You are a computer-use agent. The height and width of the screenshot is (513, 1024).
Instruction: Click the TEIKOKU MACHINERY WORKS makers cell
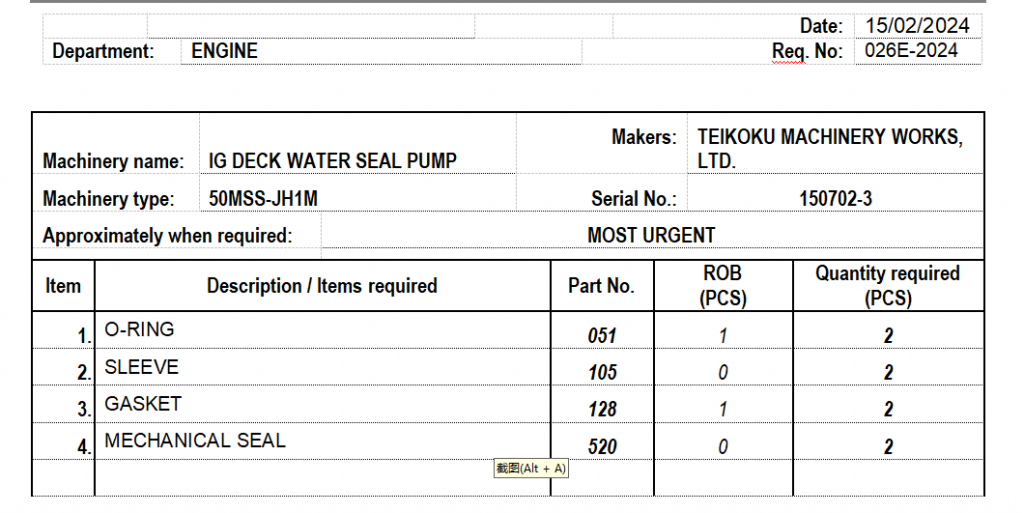830,148
